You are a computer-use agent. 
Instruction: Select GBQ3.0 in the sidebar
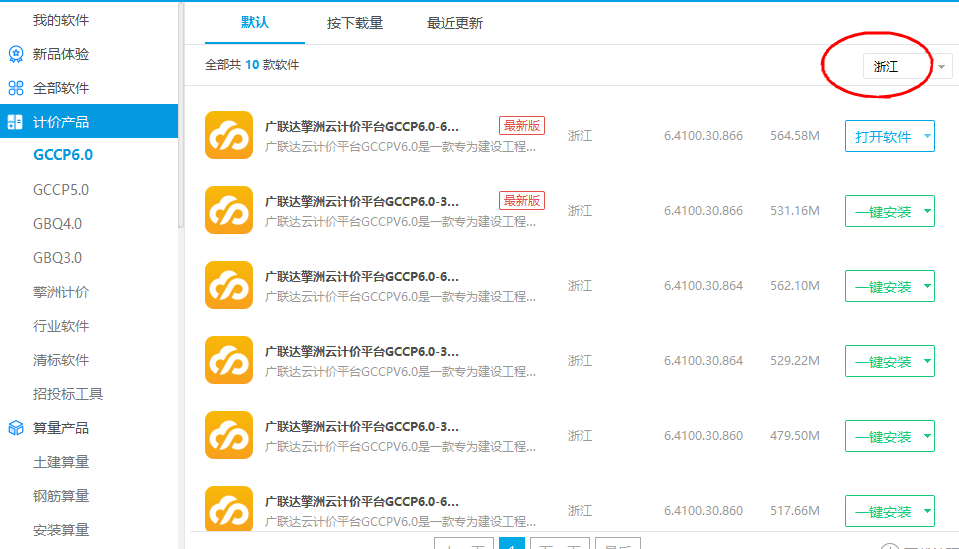[57, 258]
